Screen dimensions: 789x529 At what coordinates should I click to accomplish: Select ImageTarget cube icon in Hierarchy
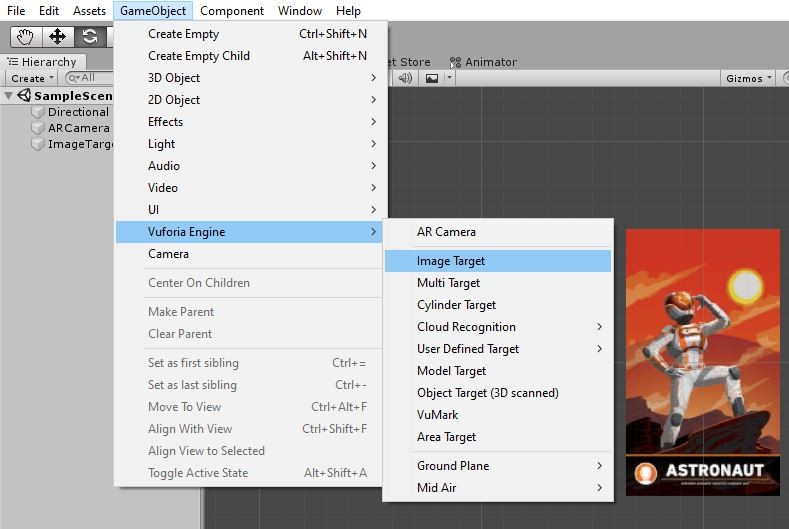click(38, 144)
